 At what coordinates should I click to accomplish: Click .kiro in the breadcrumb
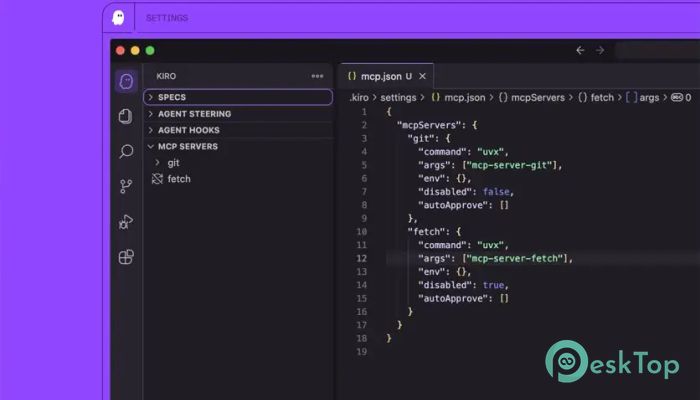[359, 98]
